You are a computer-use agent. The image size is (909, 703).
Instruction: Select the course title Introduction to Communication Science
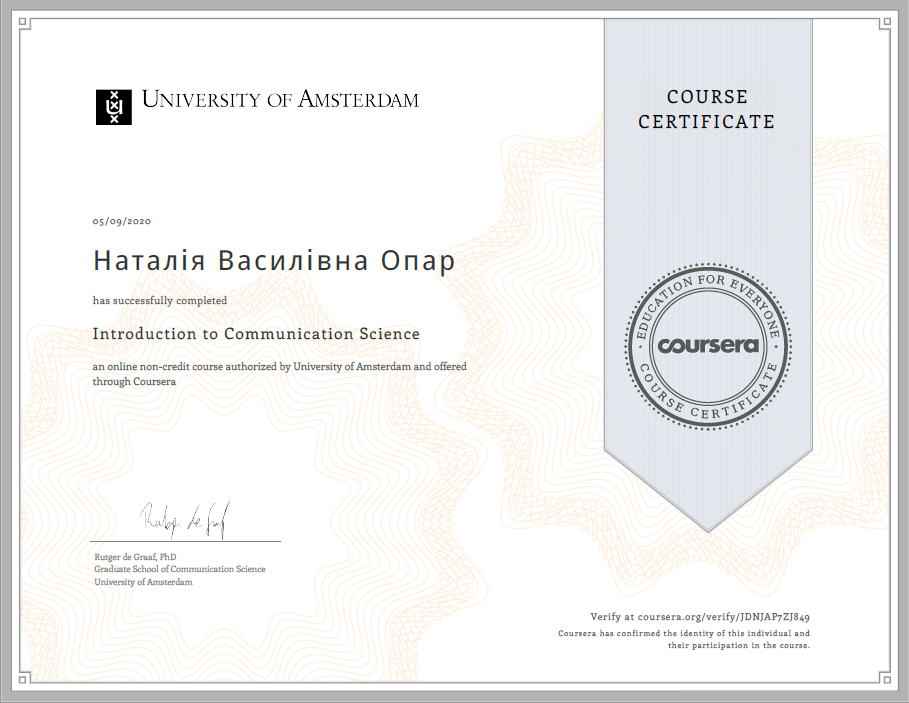[x=256, y=334]
